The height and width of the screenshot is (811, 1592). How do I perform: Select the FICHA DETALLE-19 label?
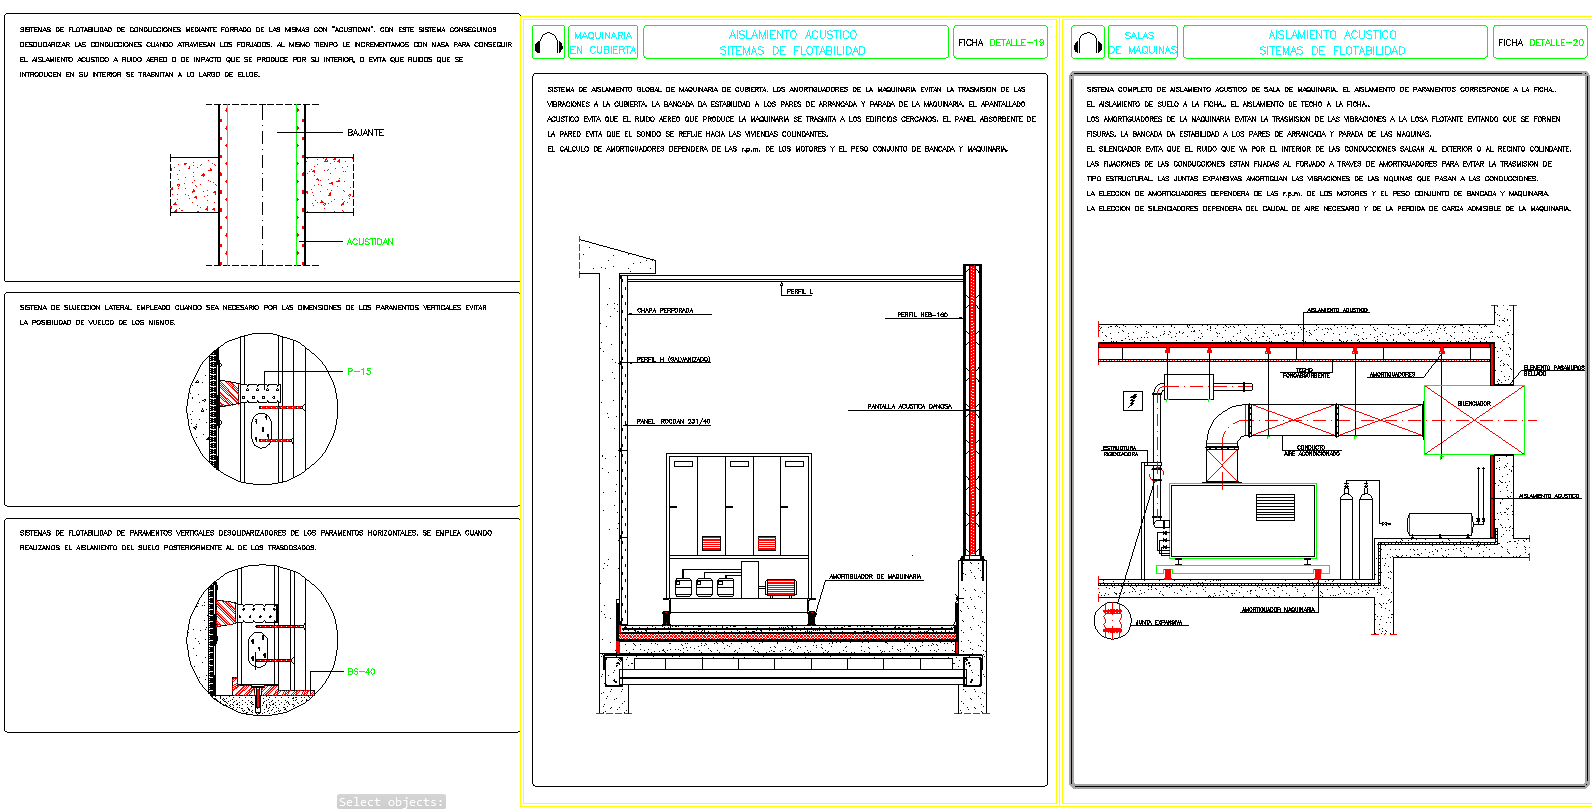click(x=1000, y=43)
